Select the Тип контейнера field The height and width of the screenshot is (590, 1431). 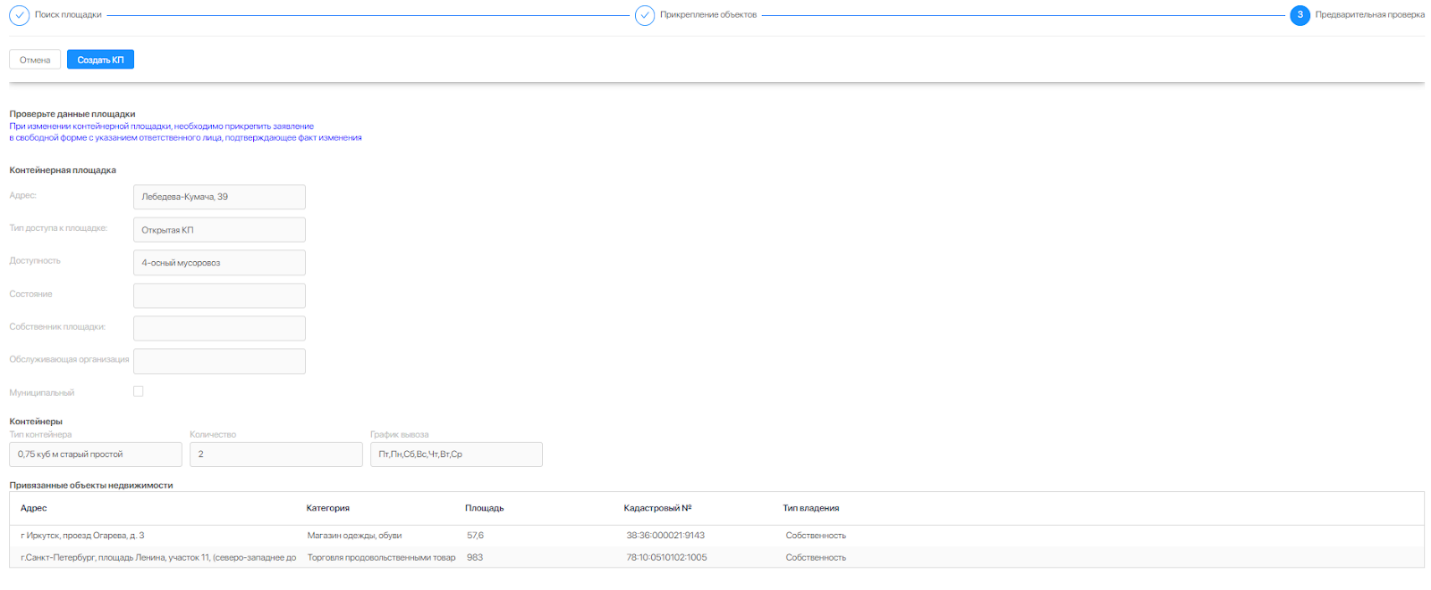95,454
